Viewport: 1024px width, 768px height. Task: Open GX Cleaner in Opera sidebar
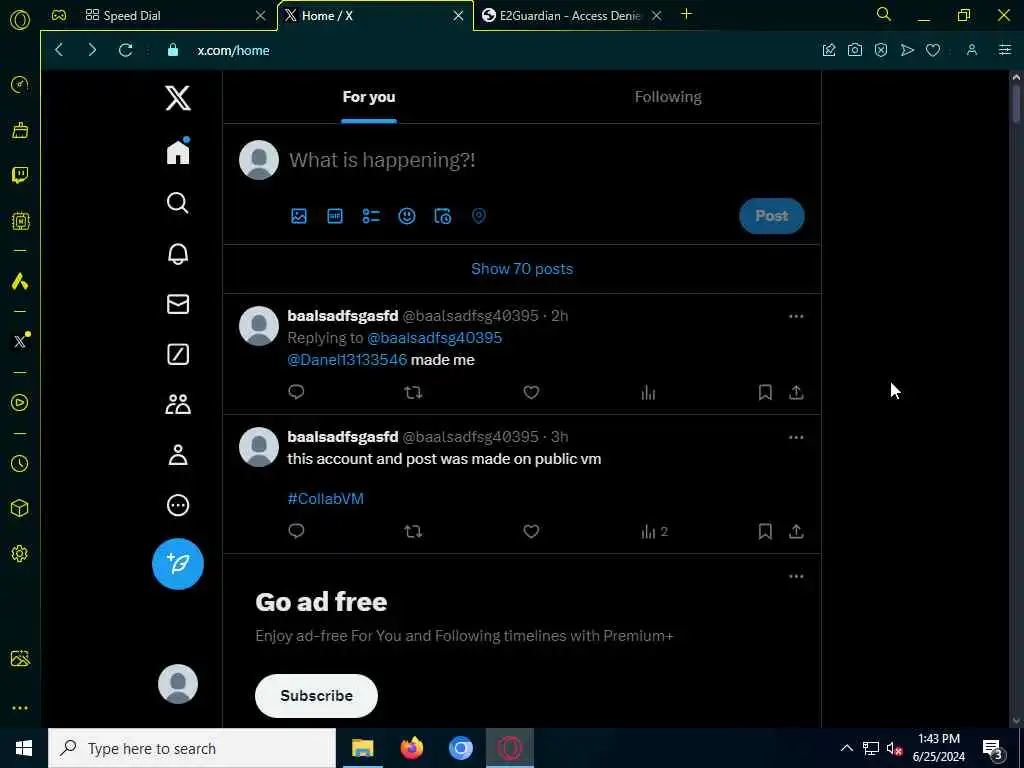tap(20, 130)
